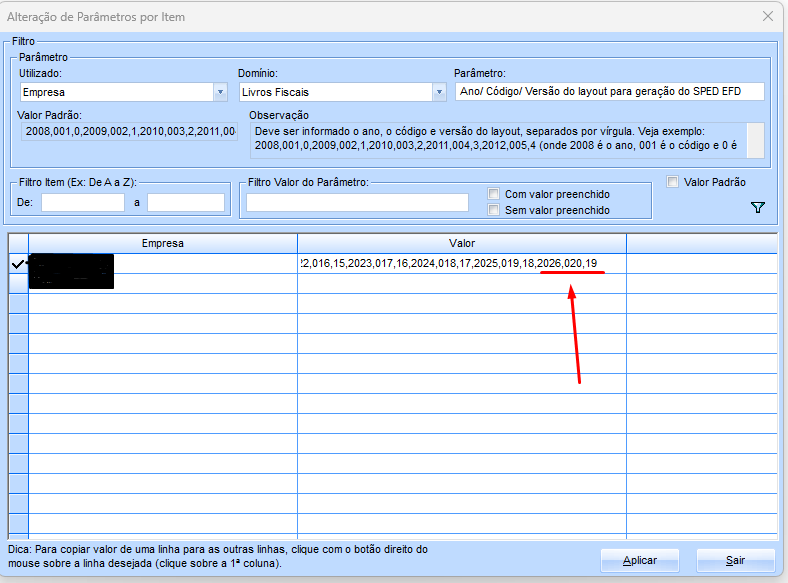The height and width of the screenshot is (583, 788).
Task: Select the second row's empty marker cell
Action: (18, 284)
